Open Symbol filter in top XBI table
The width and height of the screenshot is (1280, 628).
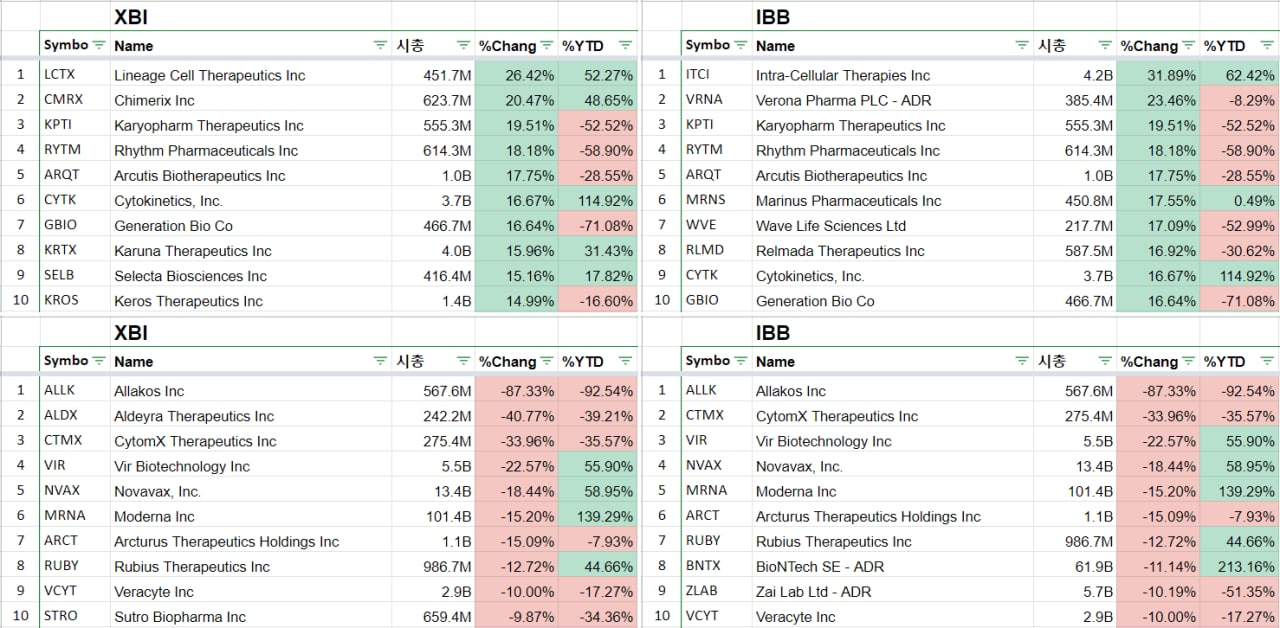pos(98,45)
